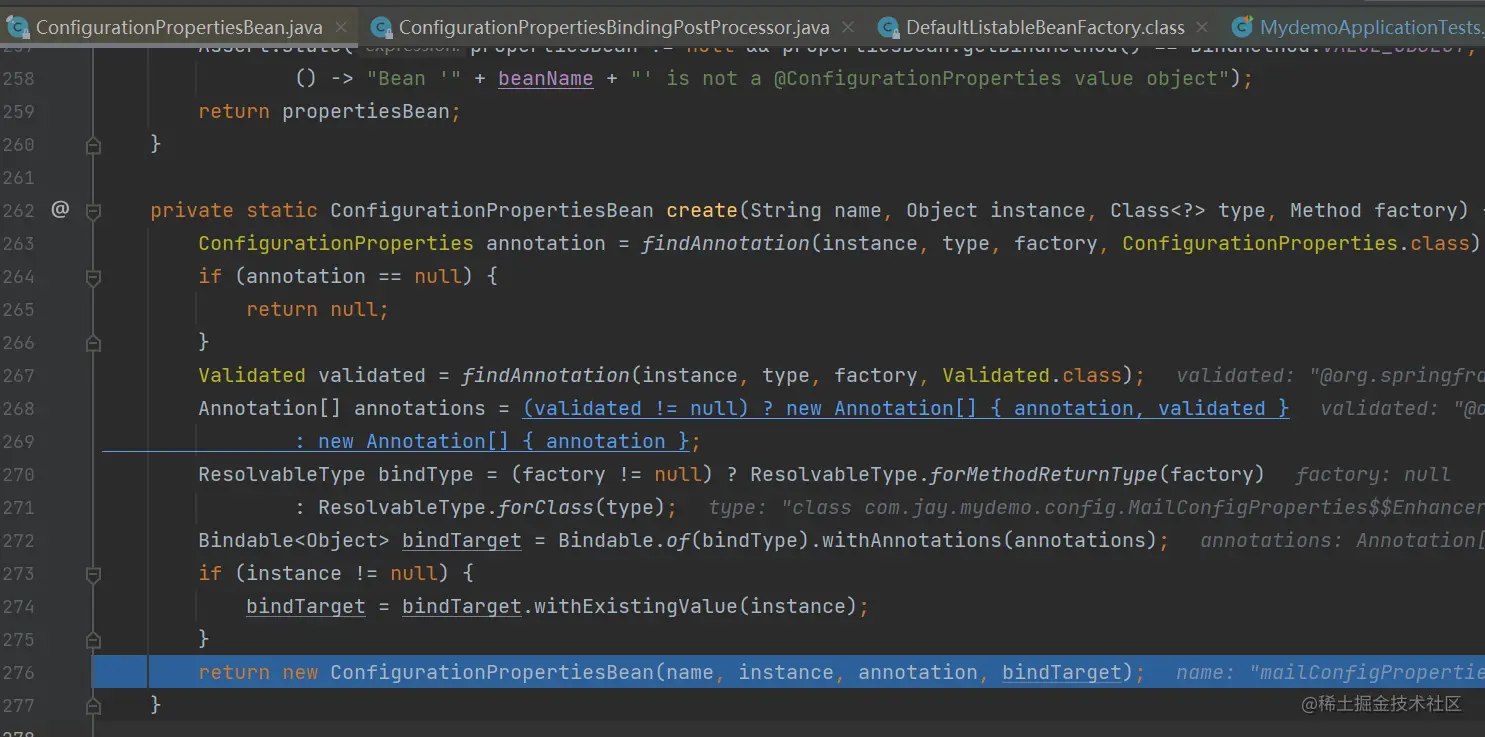Click 'Bindable<Object>' type on line 272
The height and width of the screenshot is (737, 1485).
[x=294, y=540]
